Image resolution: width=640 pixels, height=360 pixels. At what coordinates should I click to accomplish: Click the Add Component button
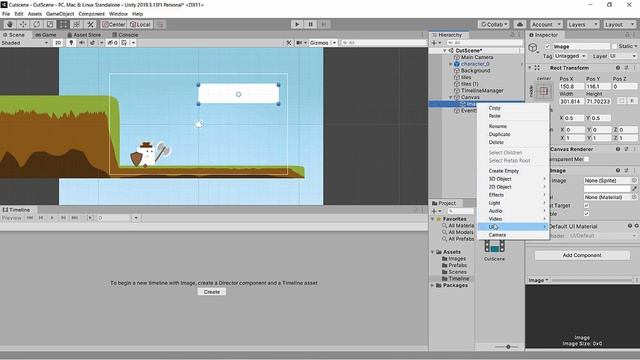[582, 256]
